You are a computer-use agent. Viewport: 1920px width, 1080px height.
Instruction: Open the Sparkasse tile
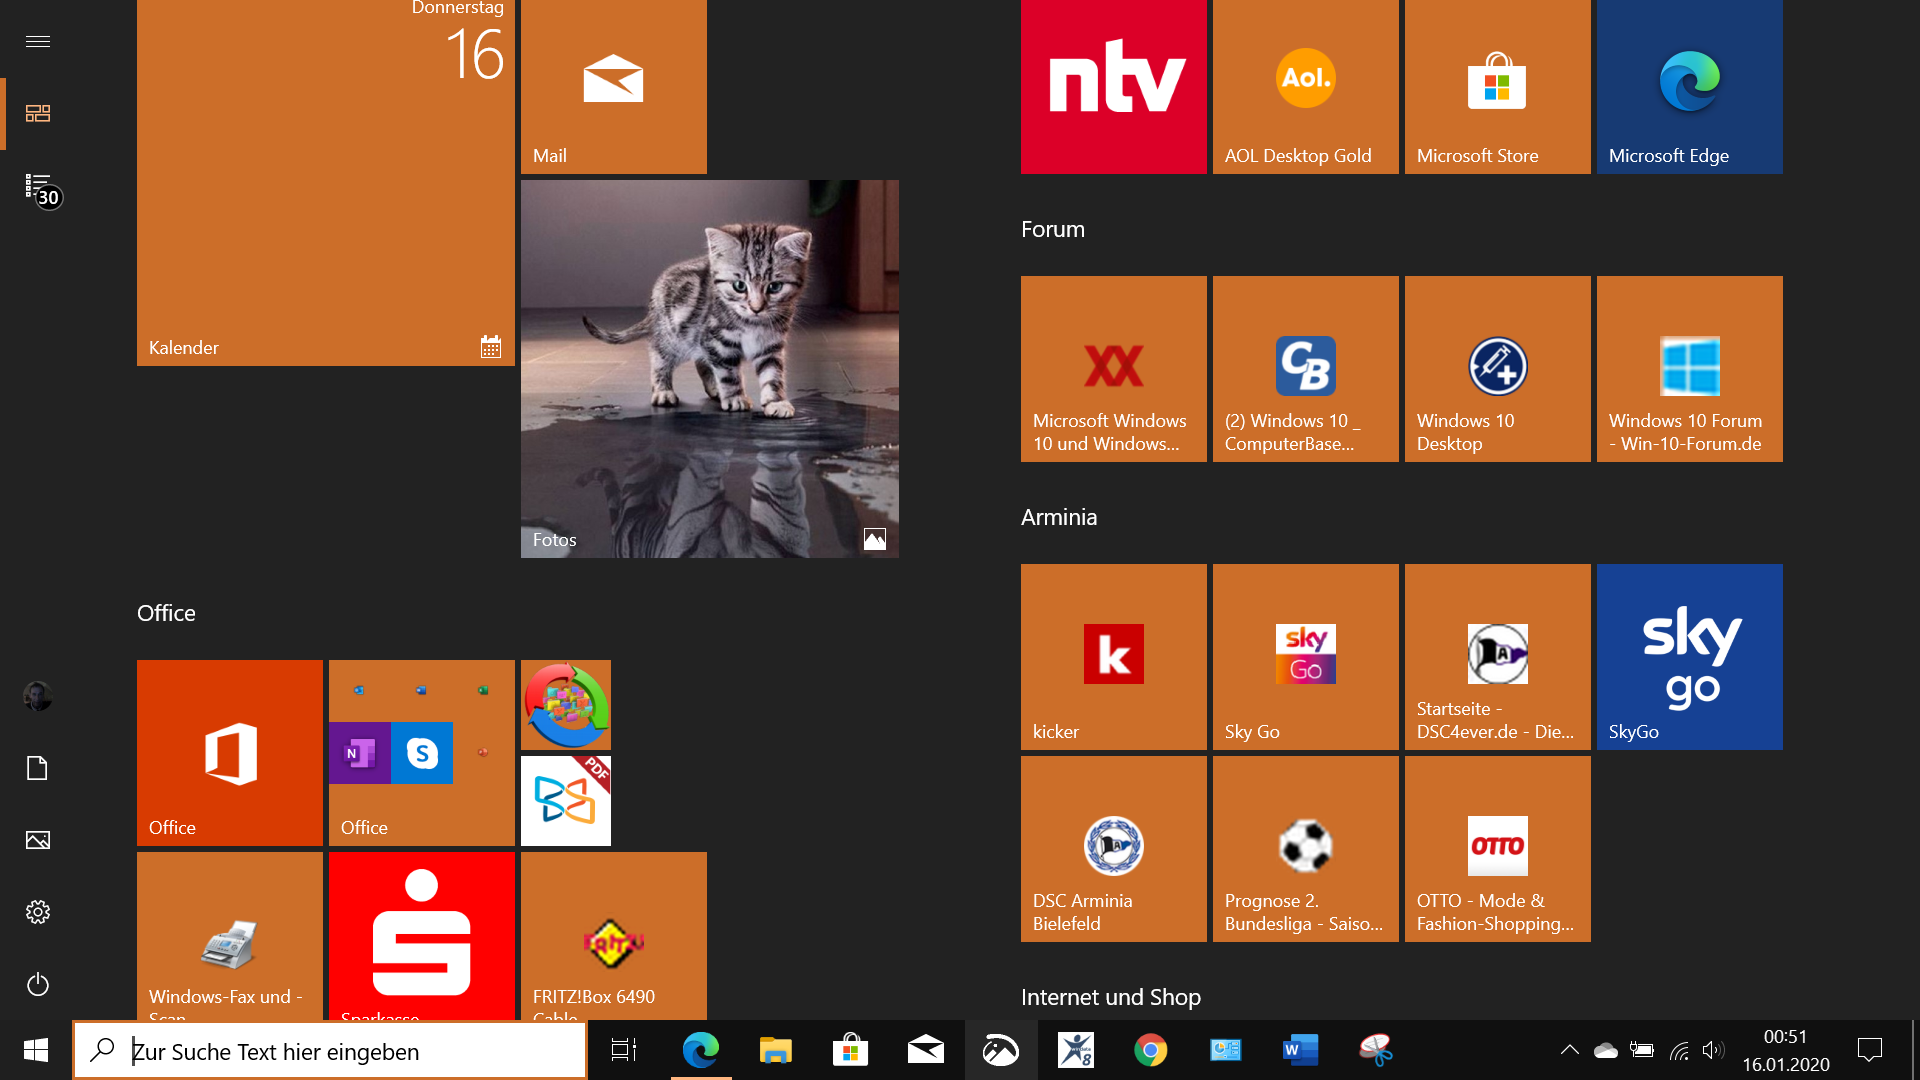pyautogui.click(x=421, y=936)
